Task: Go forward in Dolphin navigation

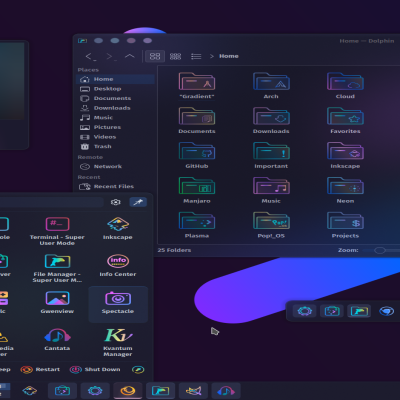Action: 110,56
